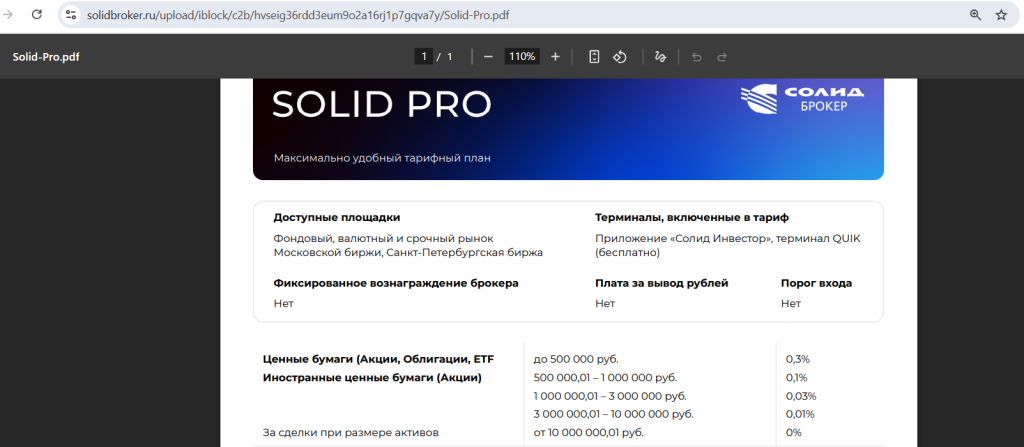1024x447 pixels.
Task: Click the SOLID PRO heading
Action: point(381,104)
